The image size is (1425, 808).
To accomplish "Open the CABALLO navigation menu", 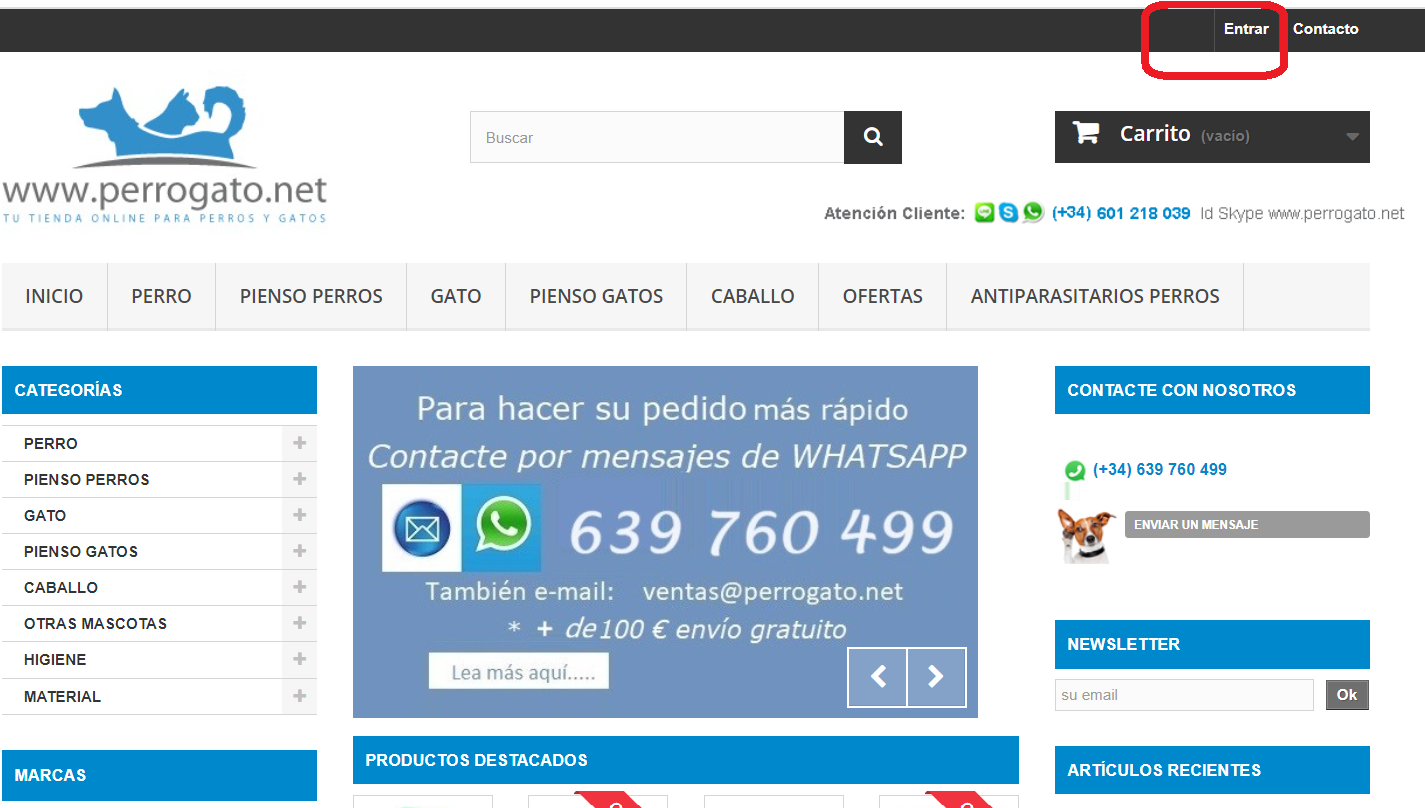I will tap(753, 296).
